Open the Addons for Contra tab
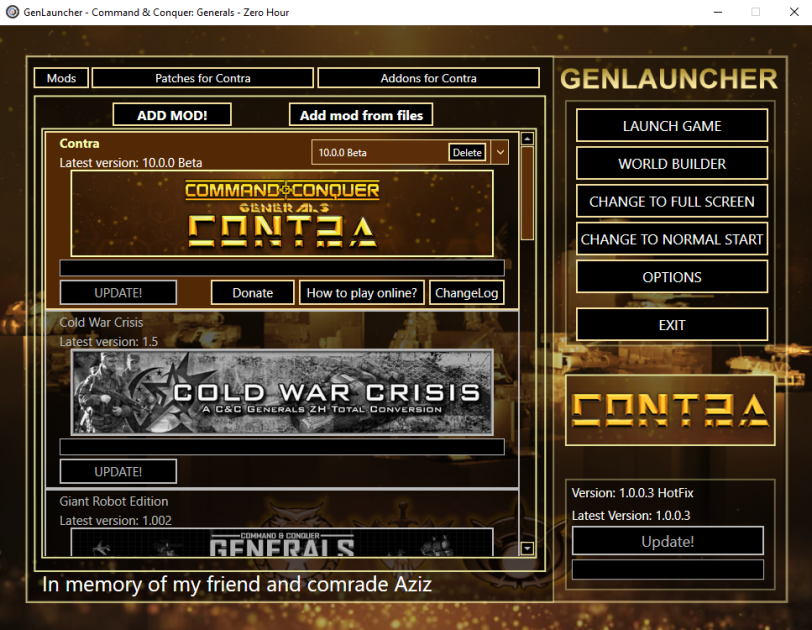 (428, 78)
